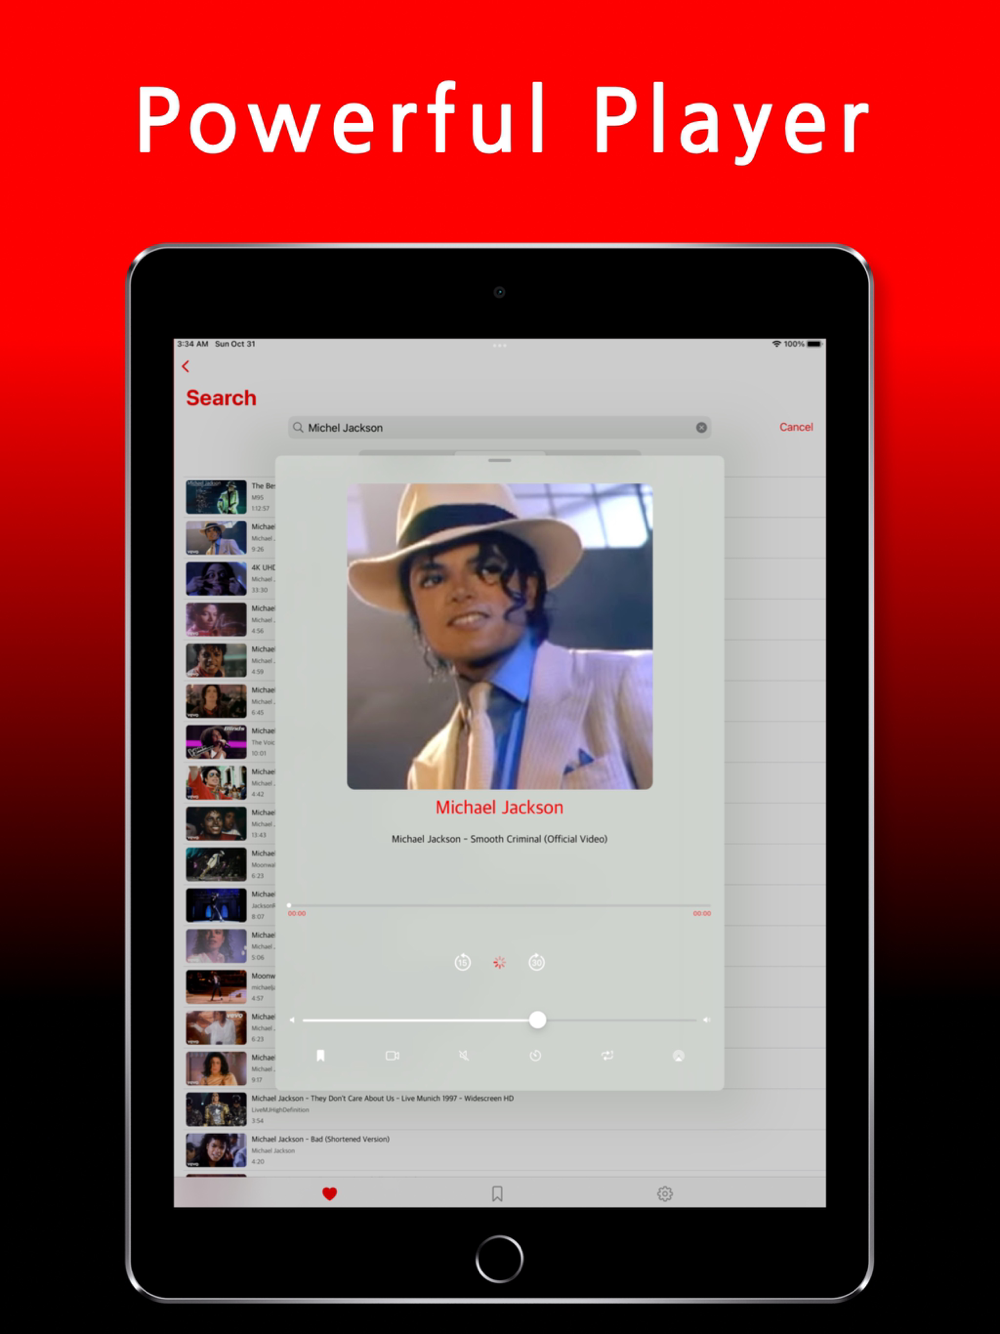Select Michael Jackson - Bad (Shortened Version)
Image resolution: width=1000 pixels, height=1334 pixels.
pyautogui.click(x=320, y=1139)
